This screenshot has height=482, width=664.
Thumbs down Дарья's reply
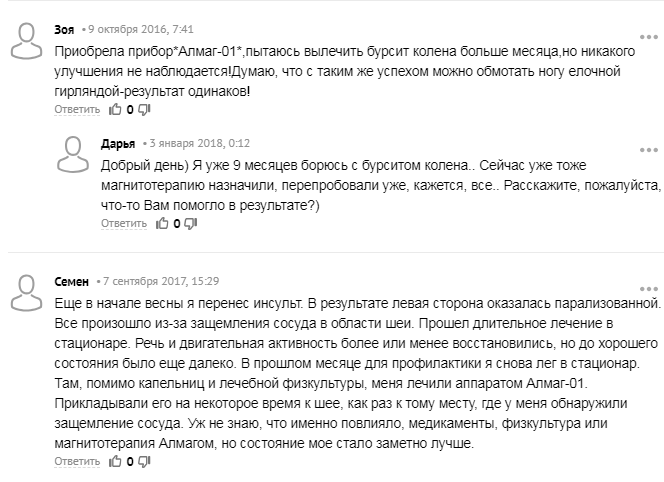191,224
